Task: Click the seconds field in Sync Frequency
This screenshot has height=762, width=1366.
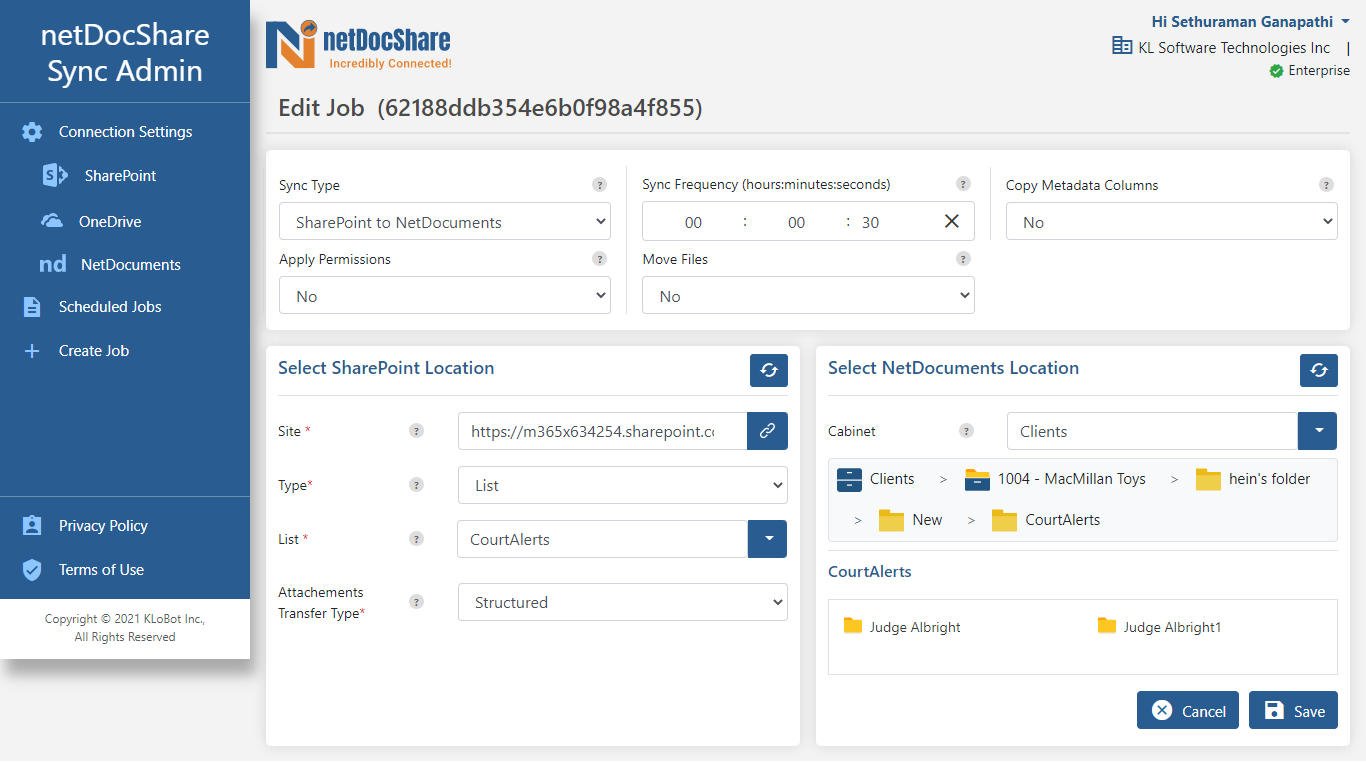Action: point(870,223)
